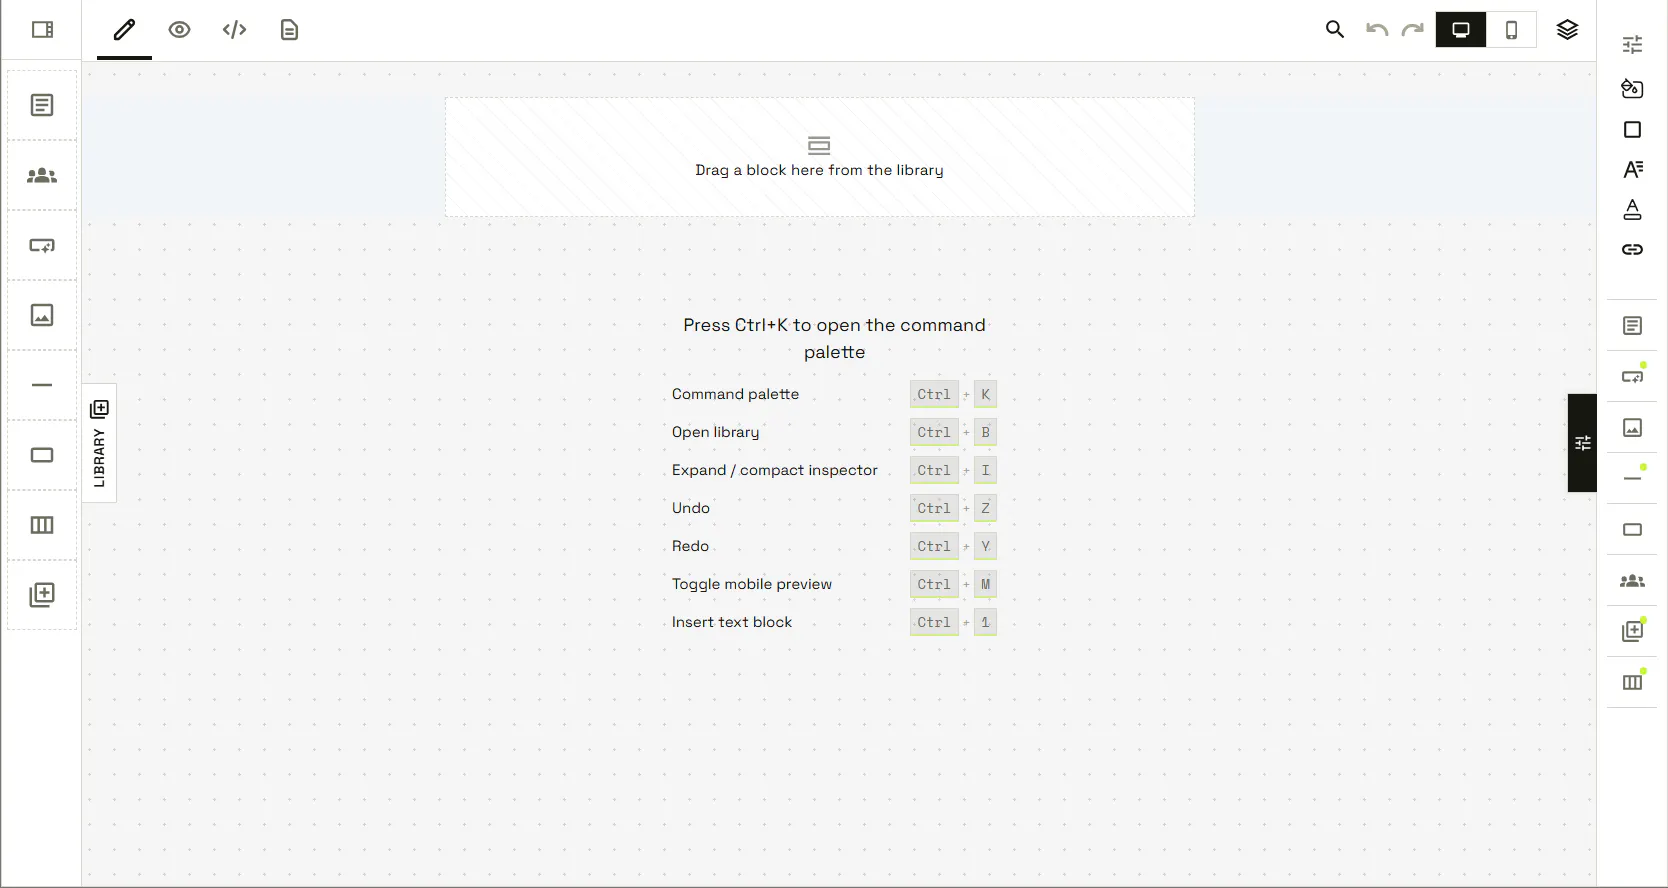Click the 'M' key badge
The width and height of the screenshot is (1668, 888).
pos(985,584)
